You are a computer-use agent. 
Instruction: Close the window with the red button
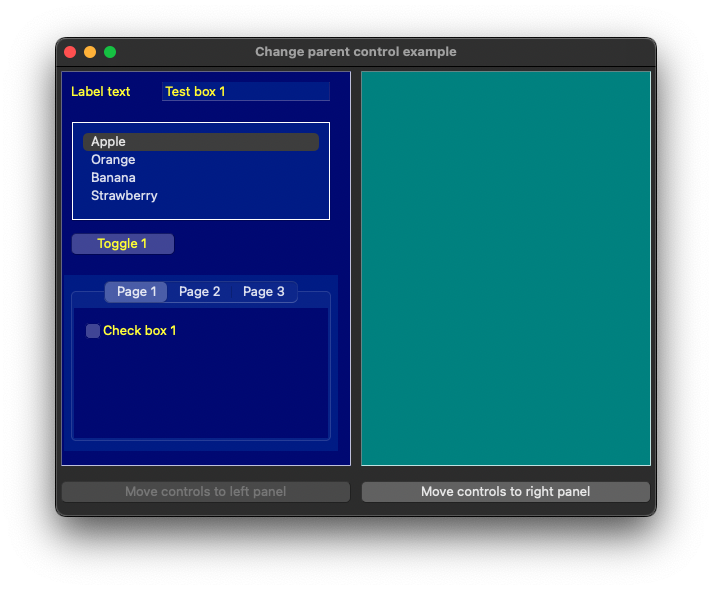click(70, 52)
